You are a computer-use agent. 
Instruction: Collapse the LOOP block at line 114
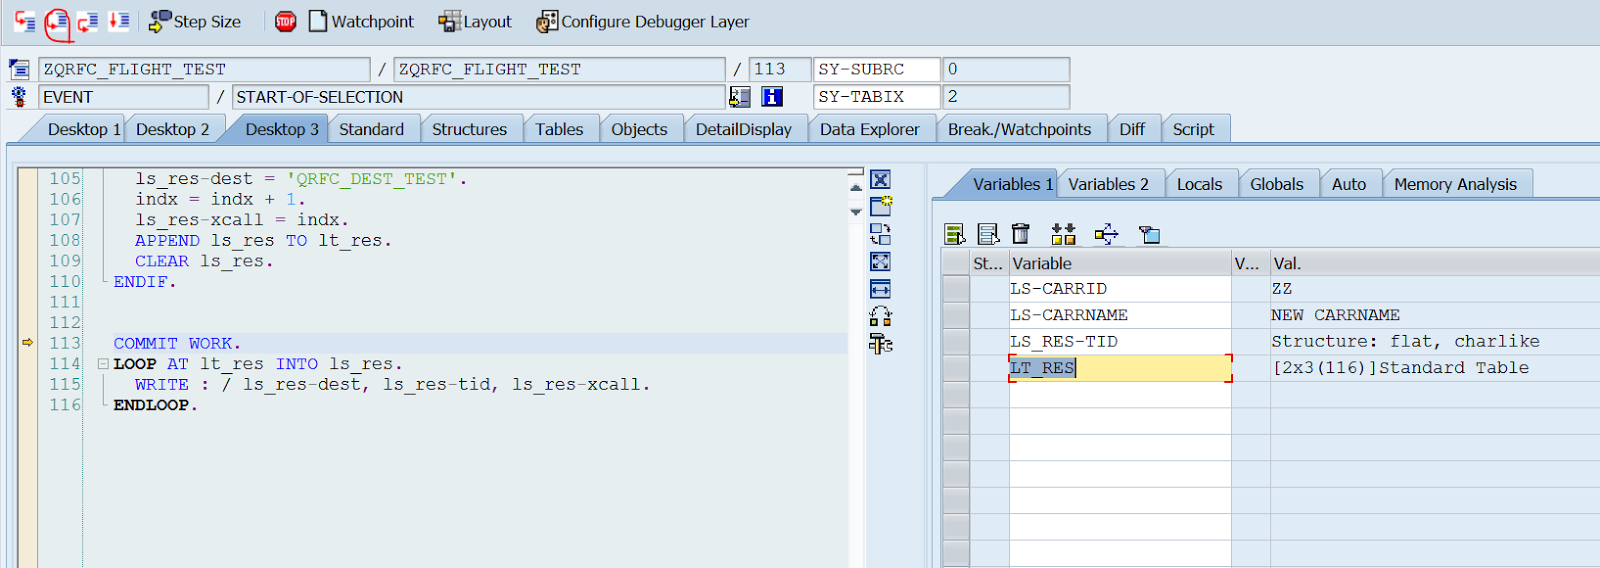103,364
